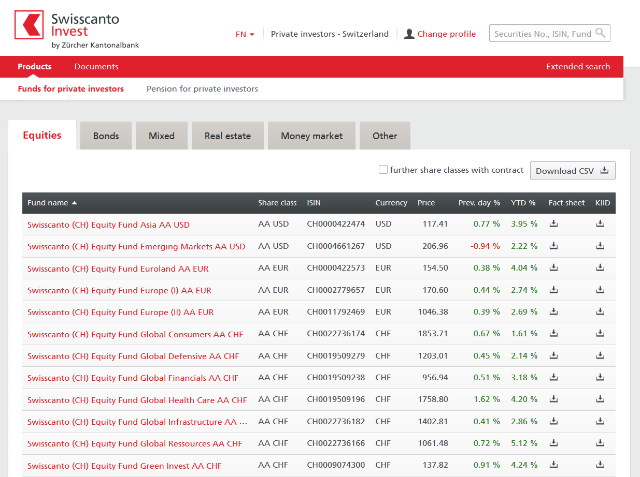Click price 1046.38 in Europe (II) row
Screen dimensions: 640x477
[433, 312]
